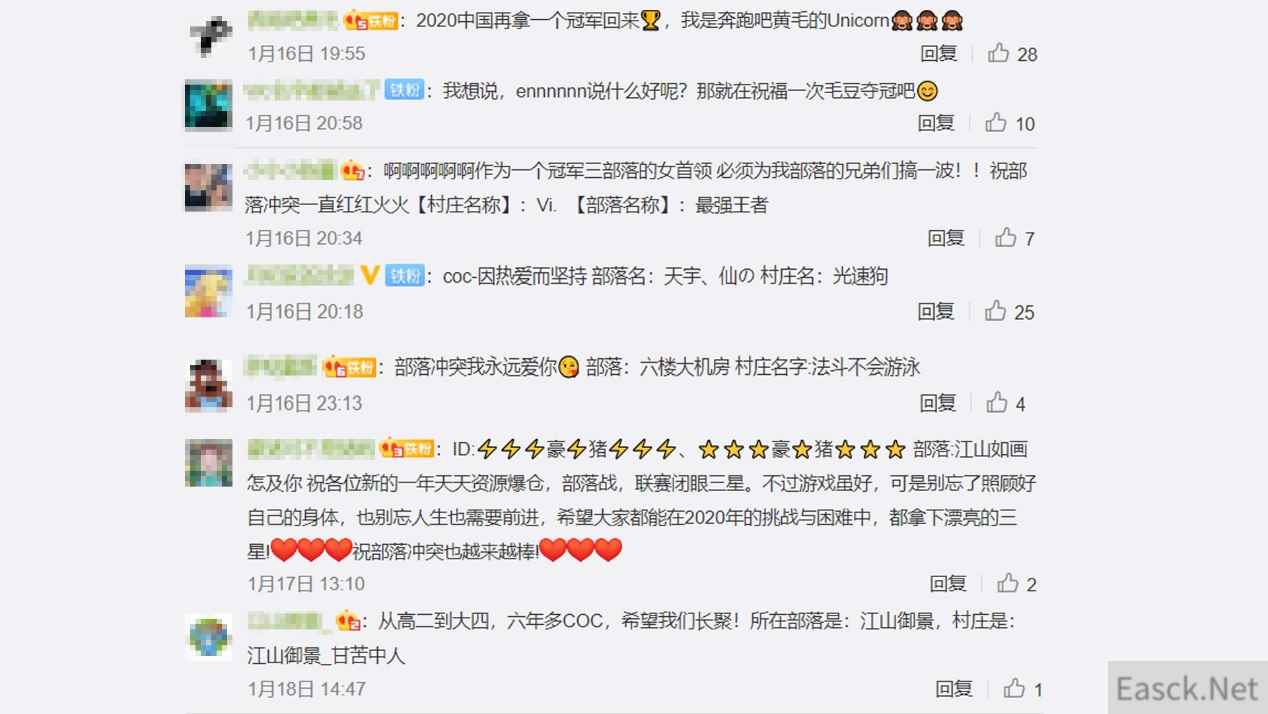Open avatar of the 江山御景 commenter
This screenshot has width=1268, height=714.
pyautogui.click(x=209, y=636)
